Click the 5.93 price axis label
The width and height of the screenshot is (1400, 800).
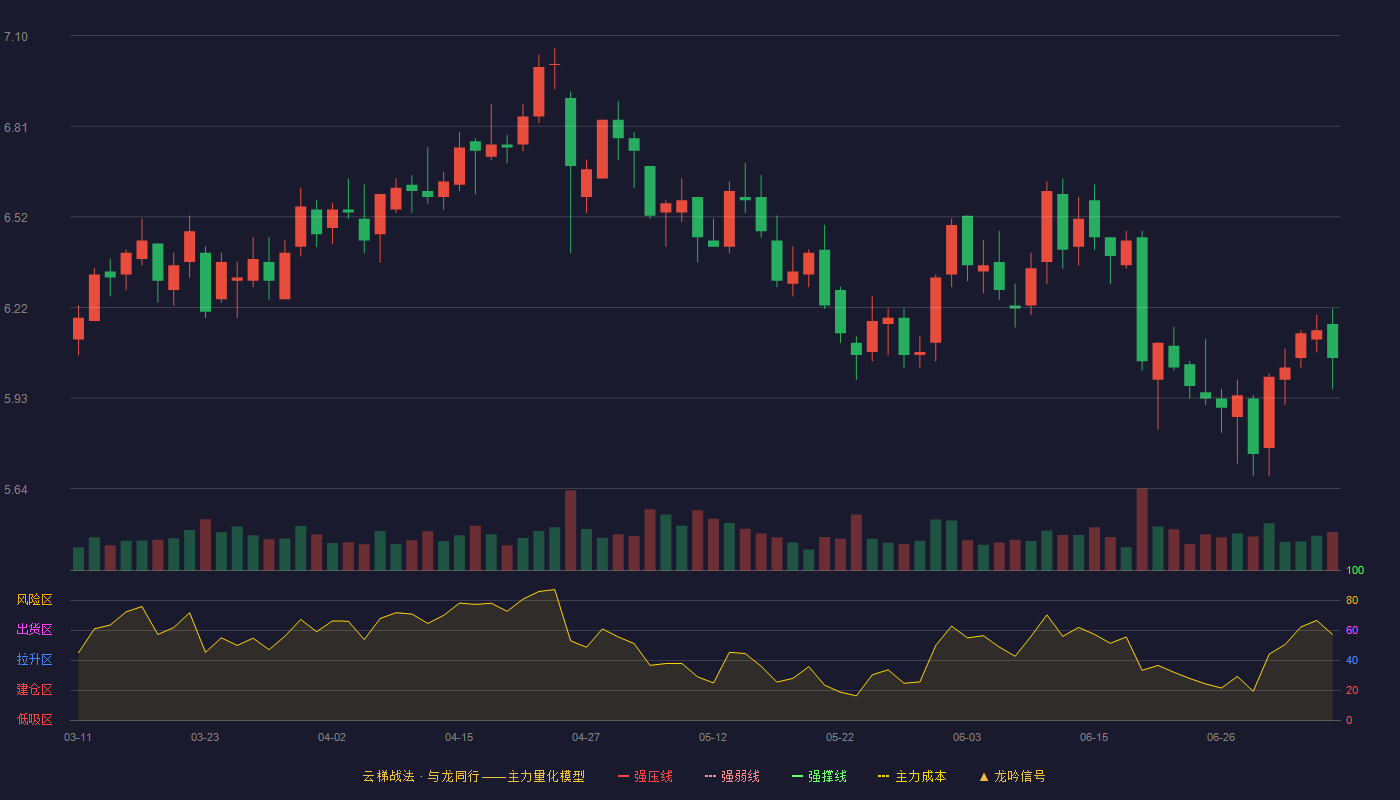click(16, 399)
